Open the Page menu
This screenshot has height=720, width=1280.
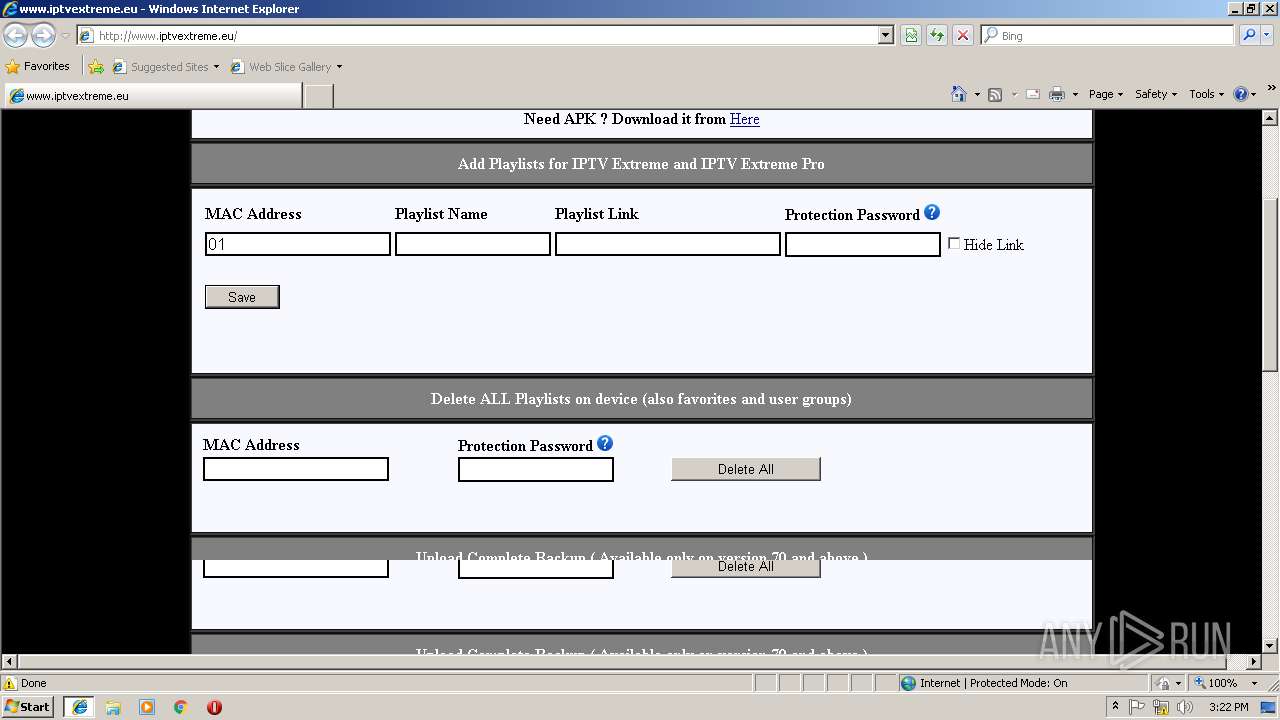pos(1106,94)
